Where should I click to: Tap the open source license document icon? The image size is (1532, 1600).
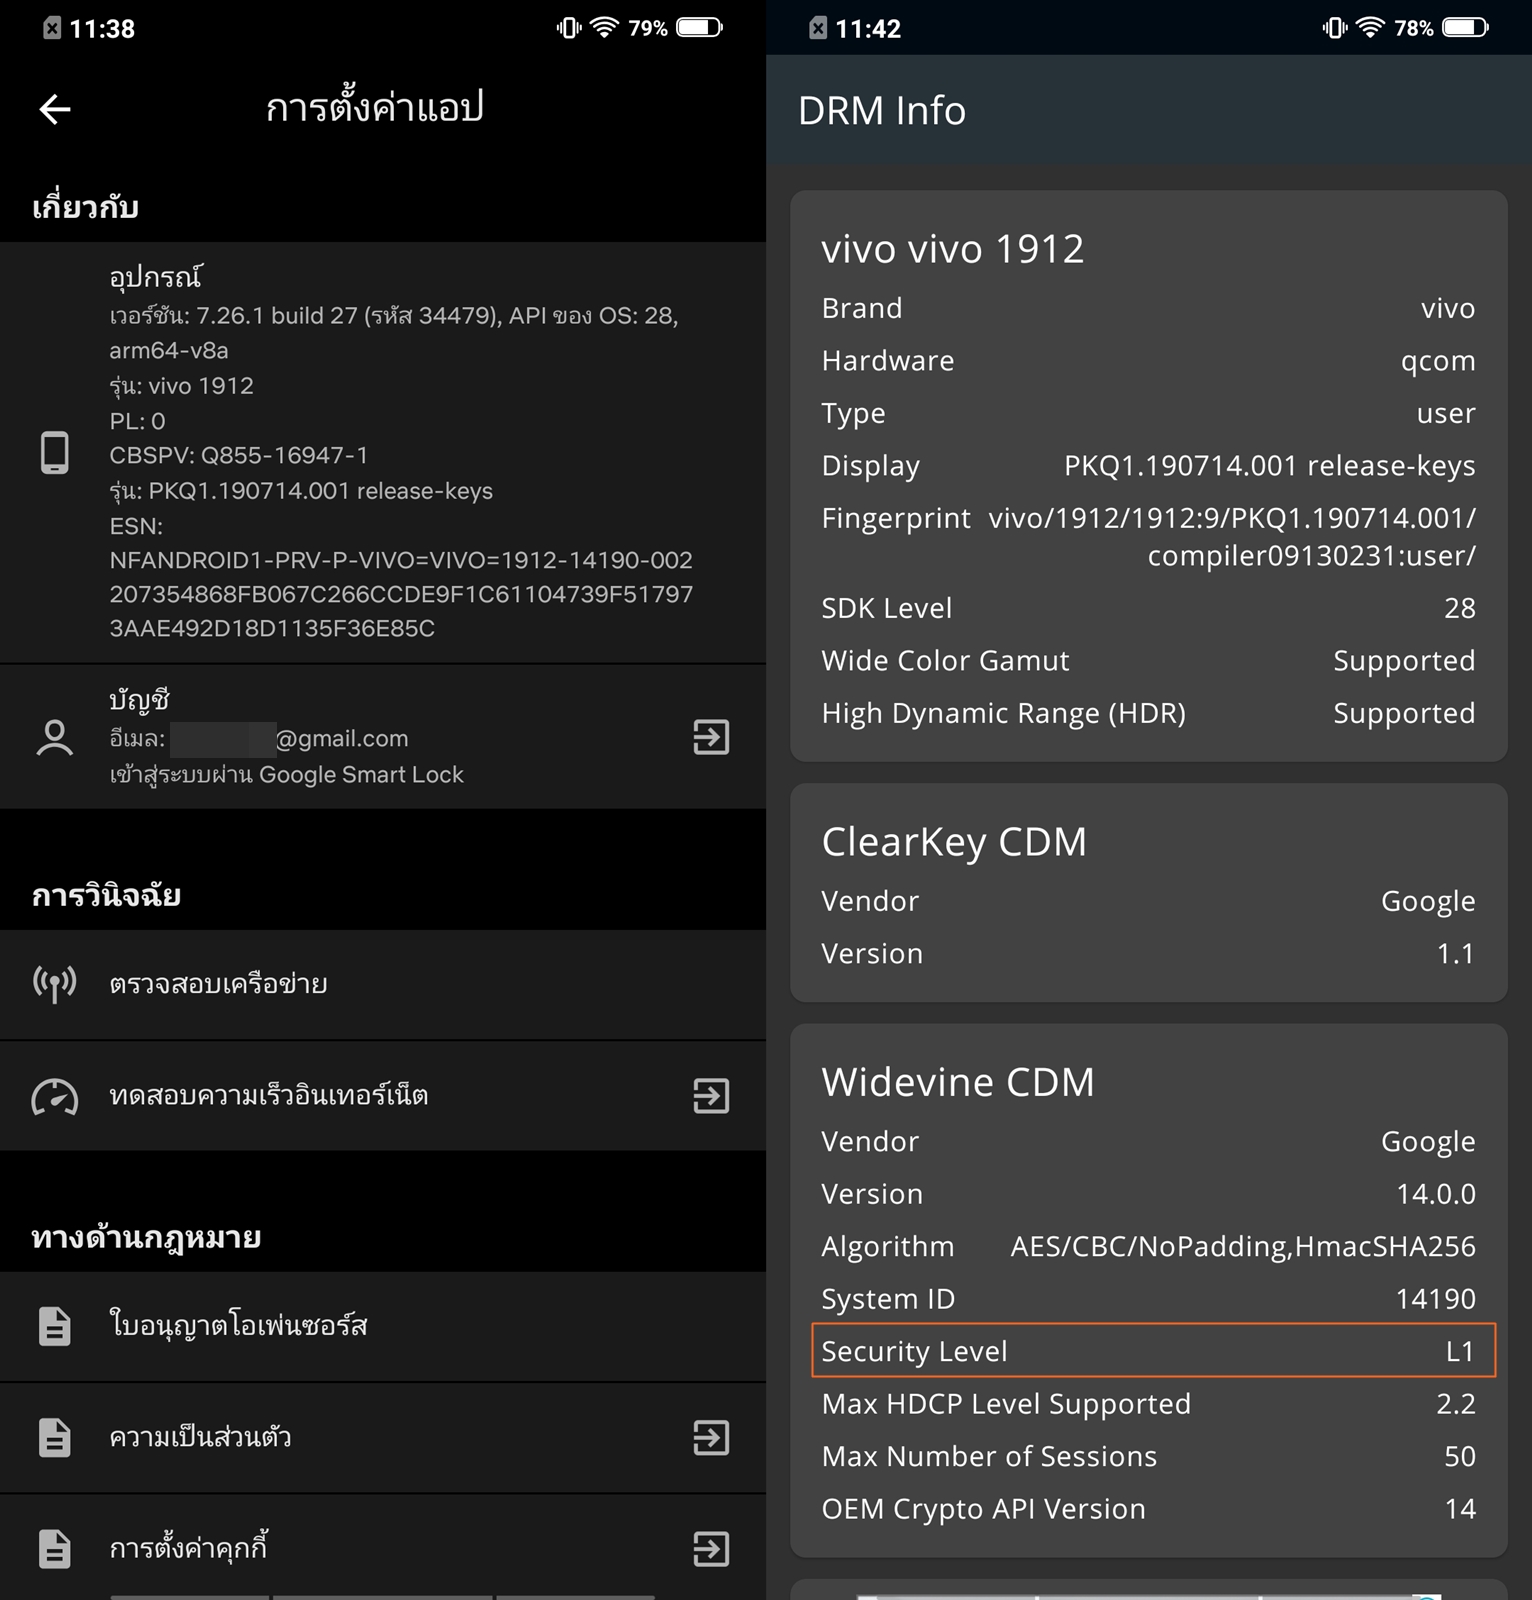coord(55,1326)
